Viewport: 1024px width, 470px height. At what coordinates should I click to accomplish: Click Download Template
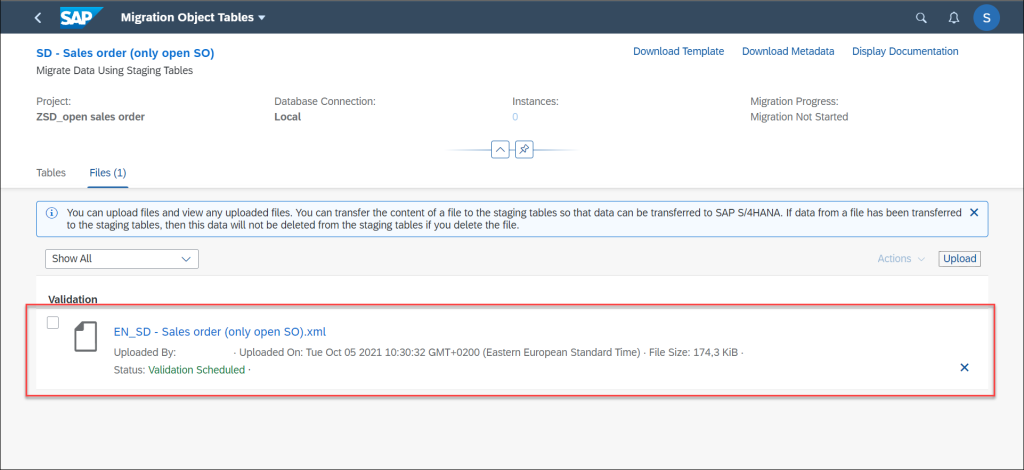click(x=679, y=51)
